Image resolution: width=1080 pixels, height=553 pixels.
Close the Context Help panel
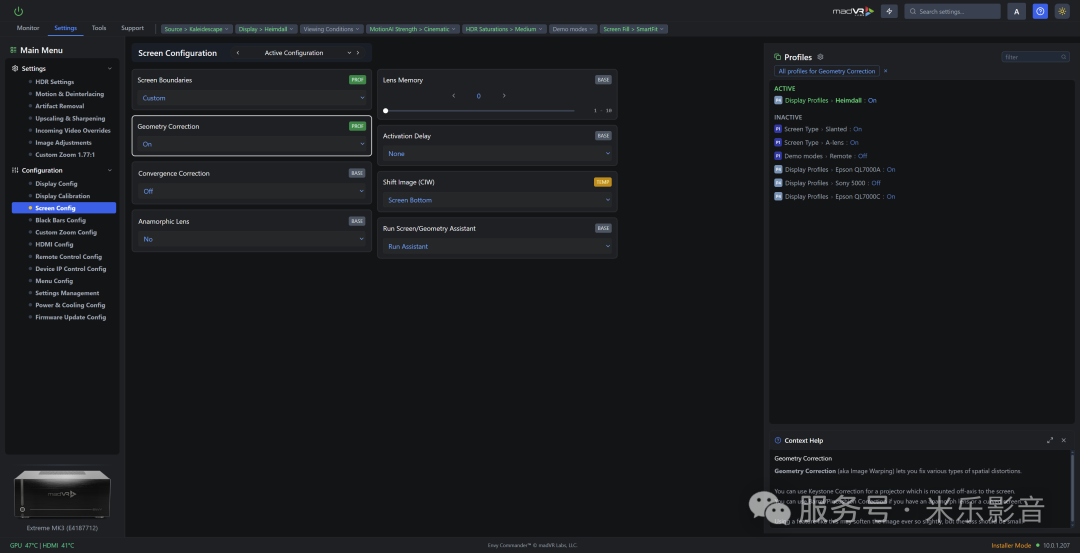click(1063, 440)
